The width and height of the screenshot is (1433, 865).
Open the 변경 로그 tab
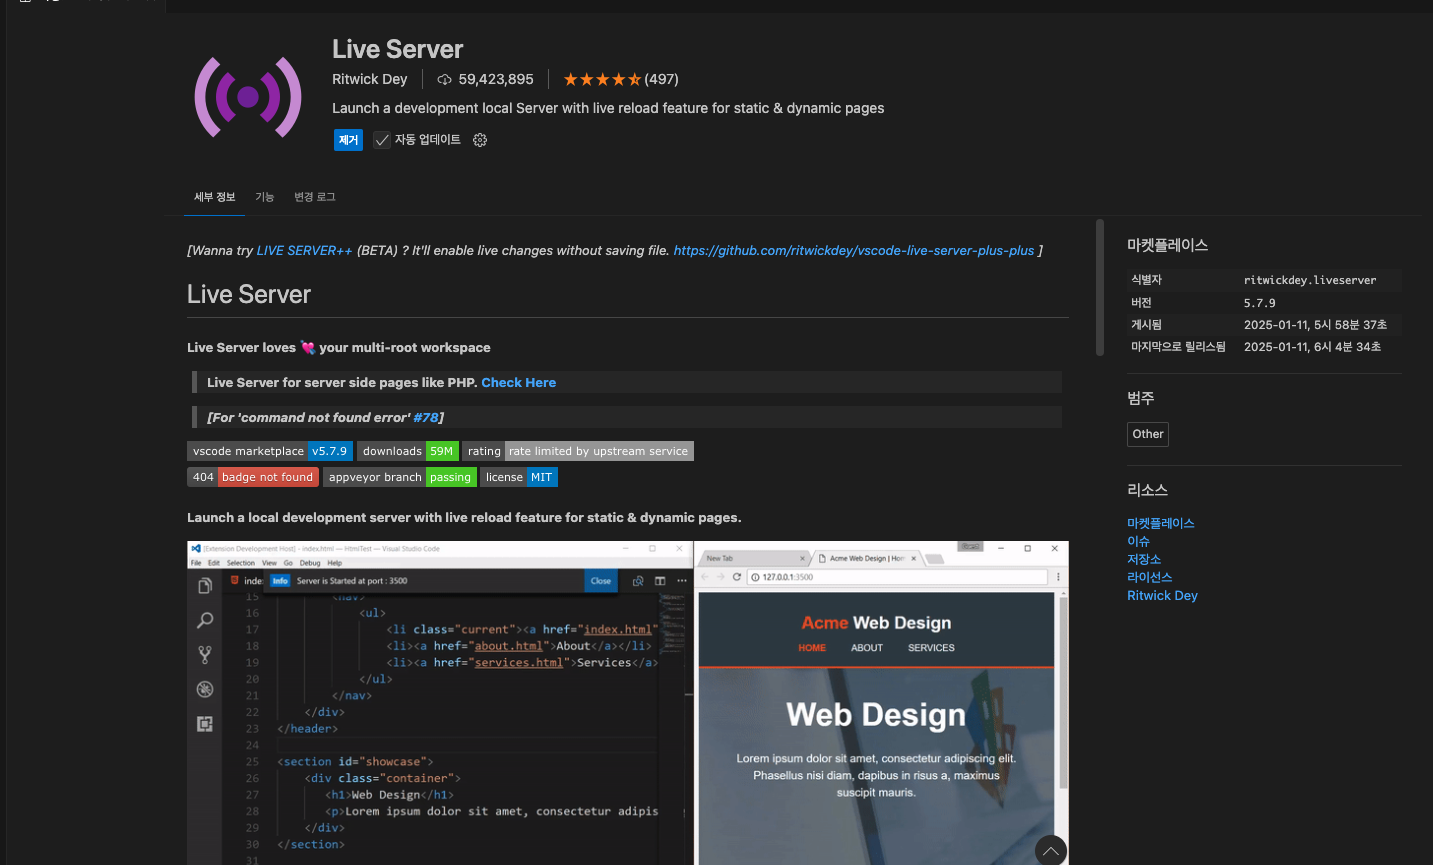315,197
